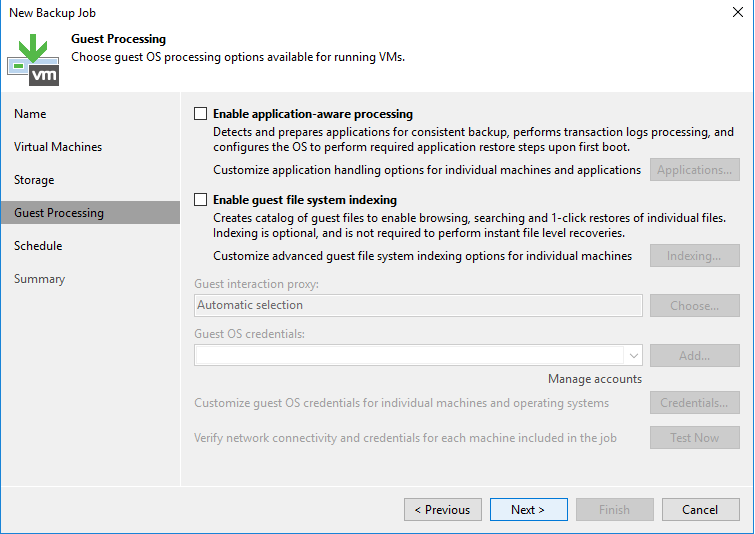
Task: Jump to the Schedule step
Action: pyautogui.click(x=38, y=246)
